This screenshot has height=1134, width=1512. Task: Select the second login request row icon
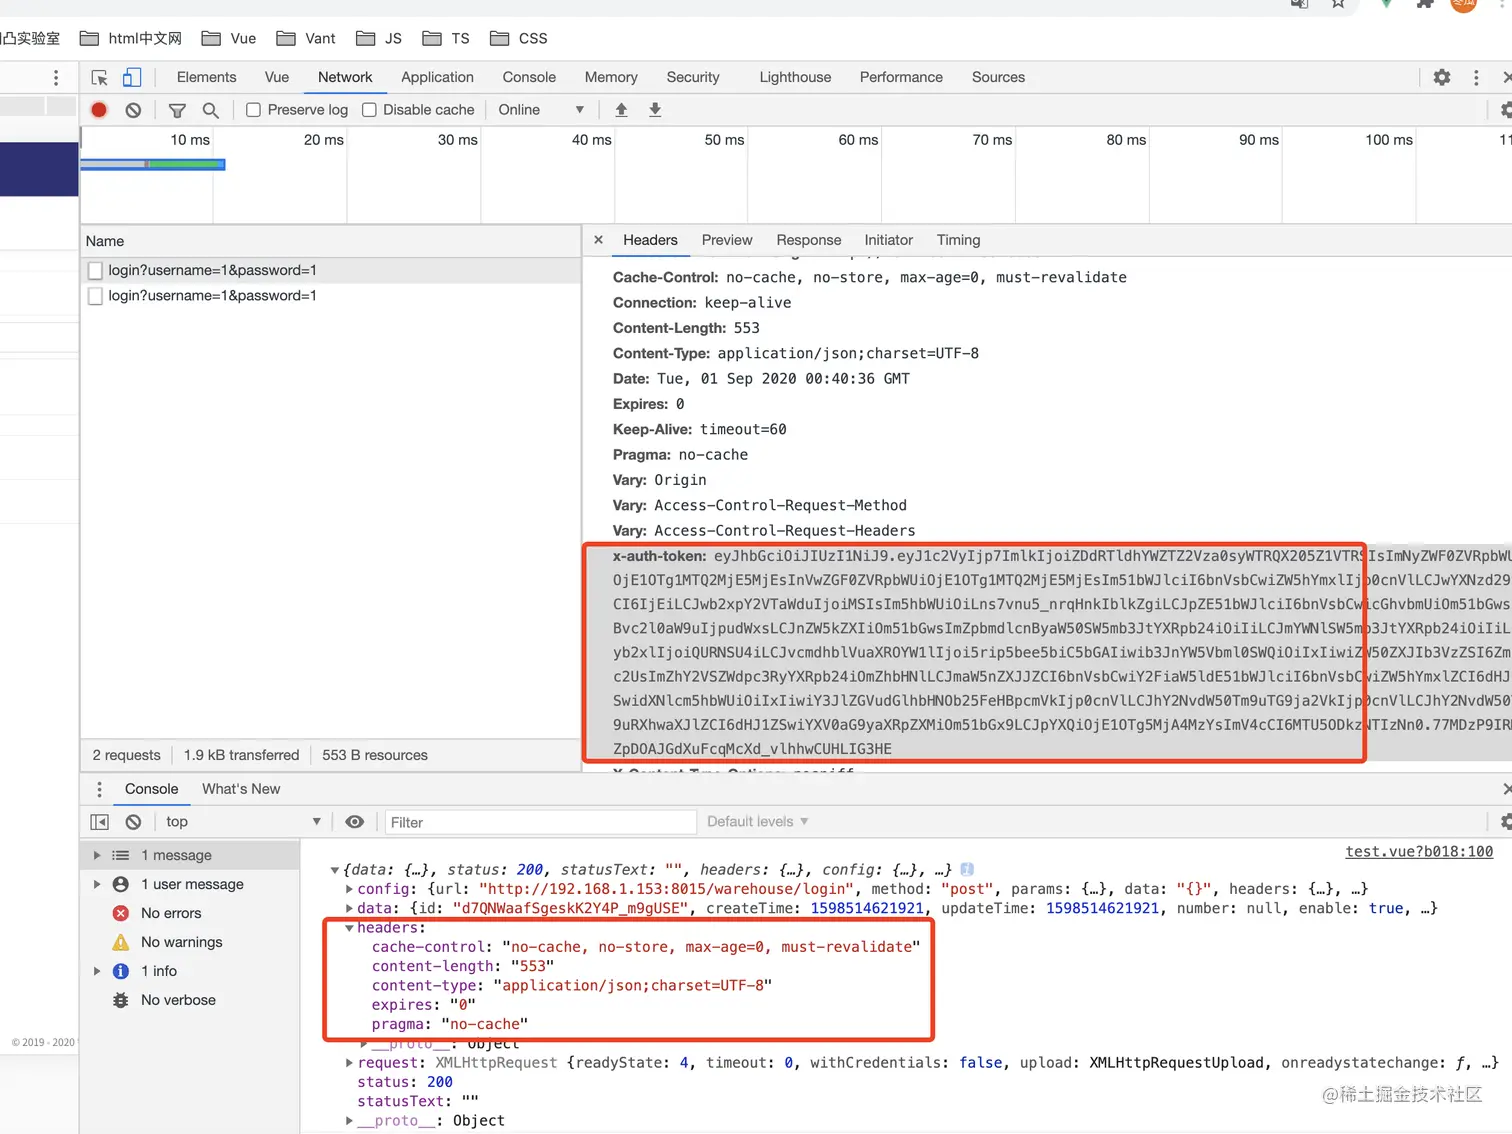tap(95, 296)
